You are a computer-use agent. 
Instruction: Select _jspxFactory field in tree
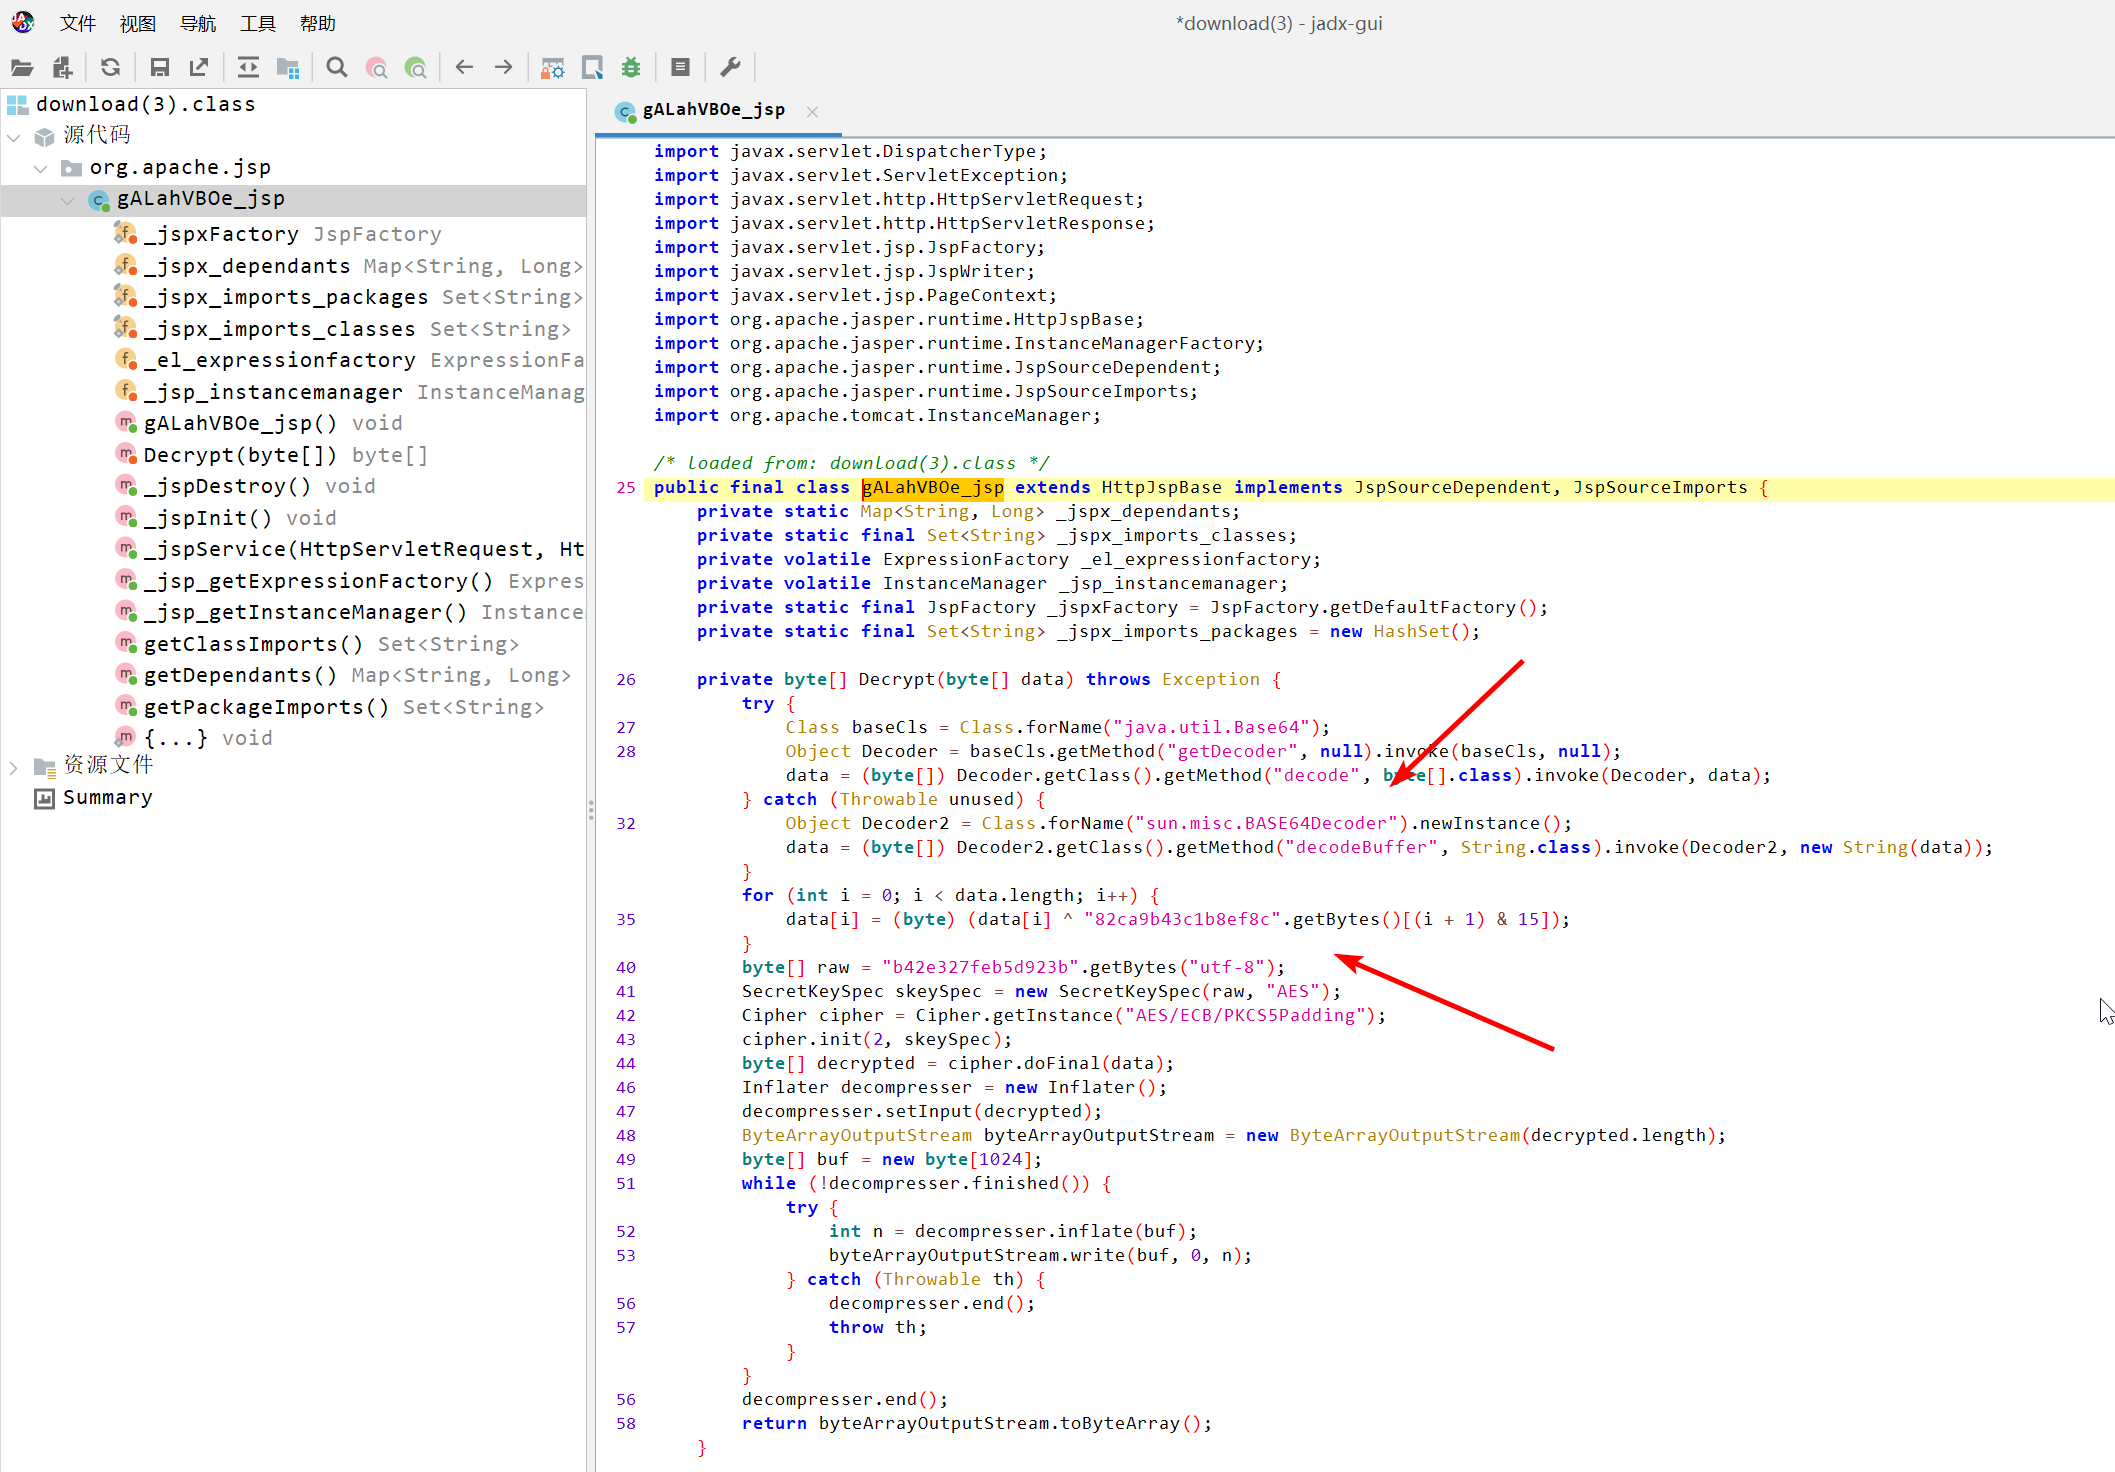292,234
